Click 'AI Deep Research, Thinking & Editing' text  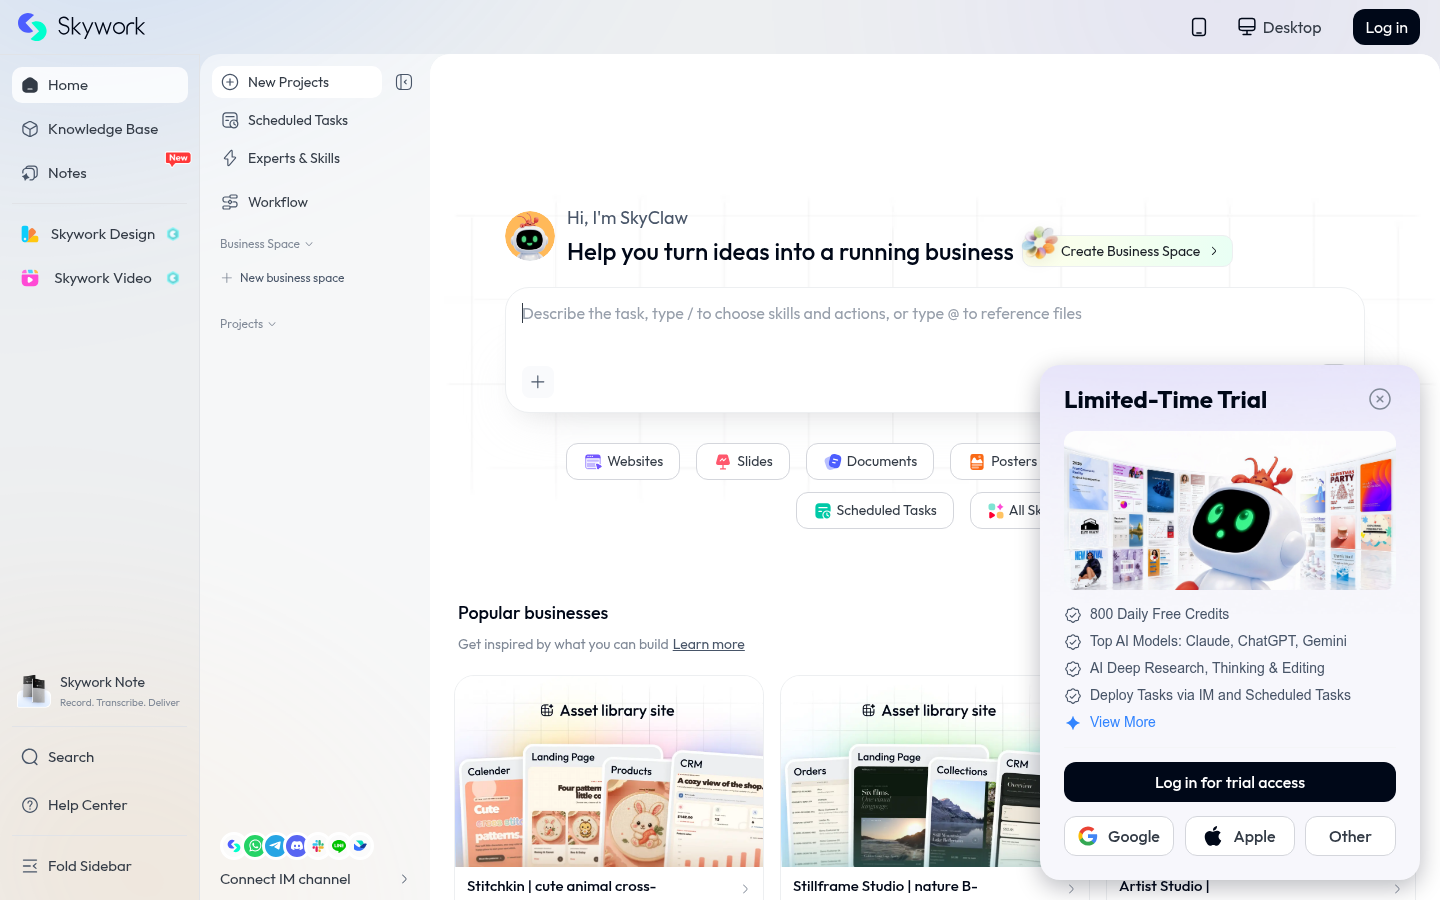point(1207,668)
